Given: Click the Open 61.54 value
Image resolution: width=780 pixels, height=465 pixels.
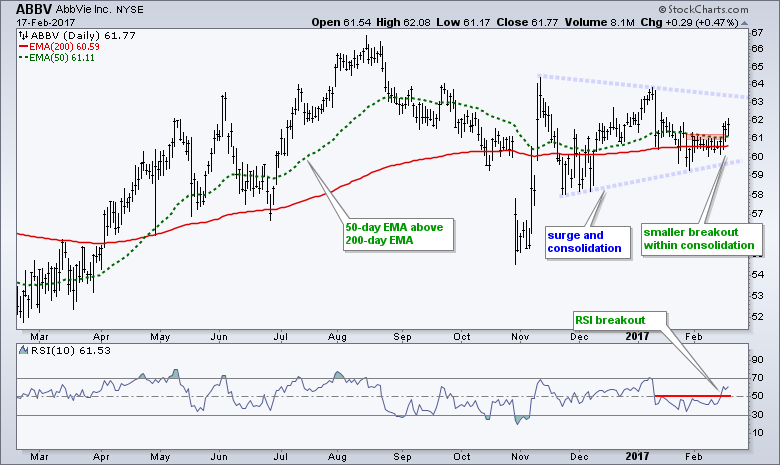Looking at the screenshot, I should tap(341, 22).
